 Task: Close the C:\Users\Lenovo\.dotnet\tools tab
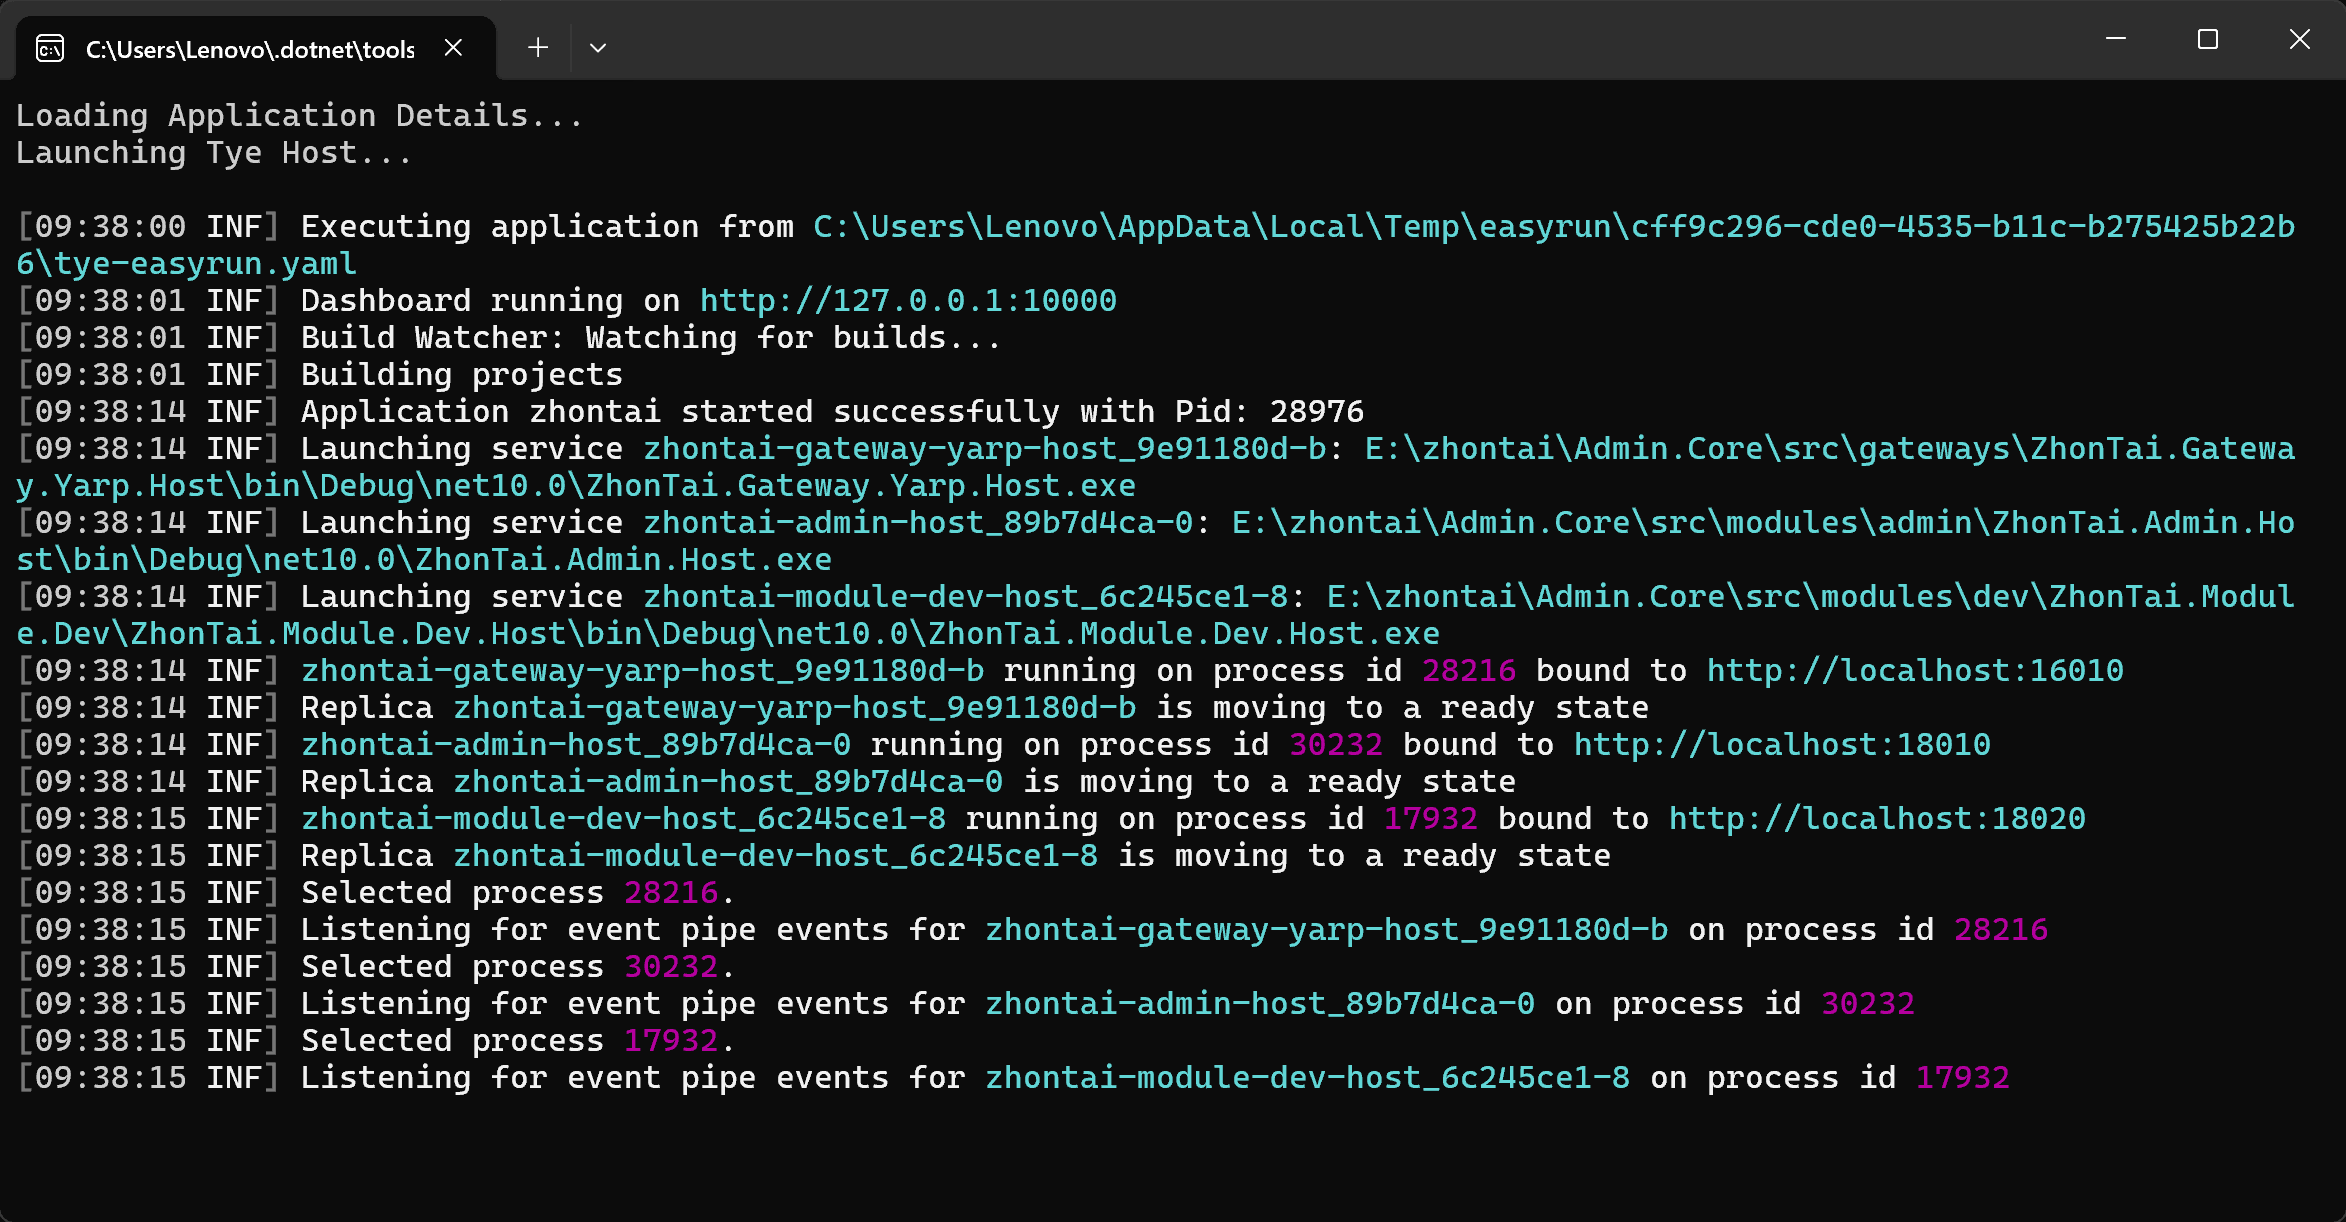pos(453,48)
